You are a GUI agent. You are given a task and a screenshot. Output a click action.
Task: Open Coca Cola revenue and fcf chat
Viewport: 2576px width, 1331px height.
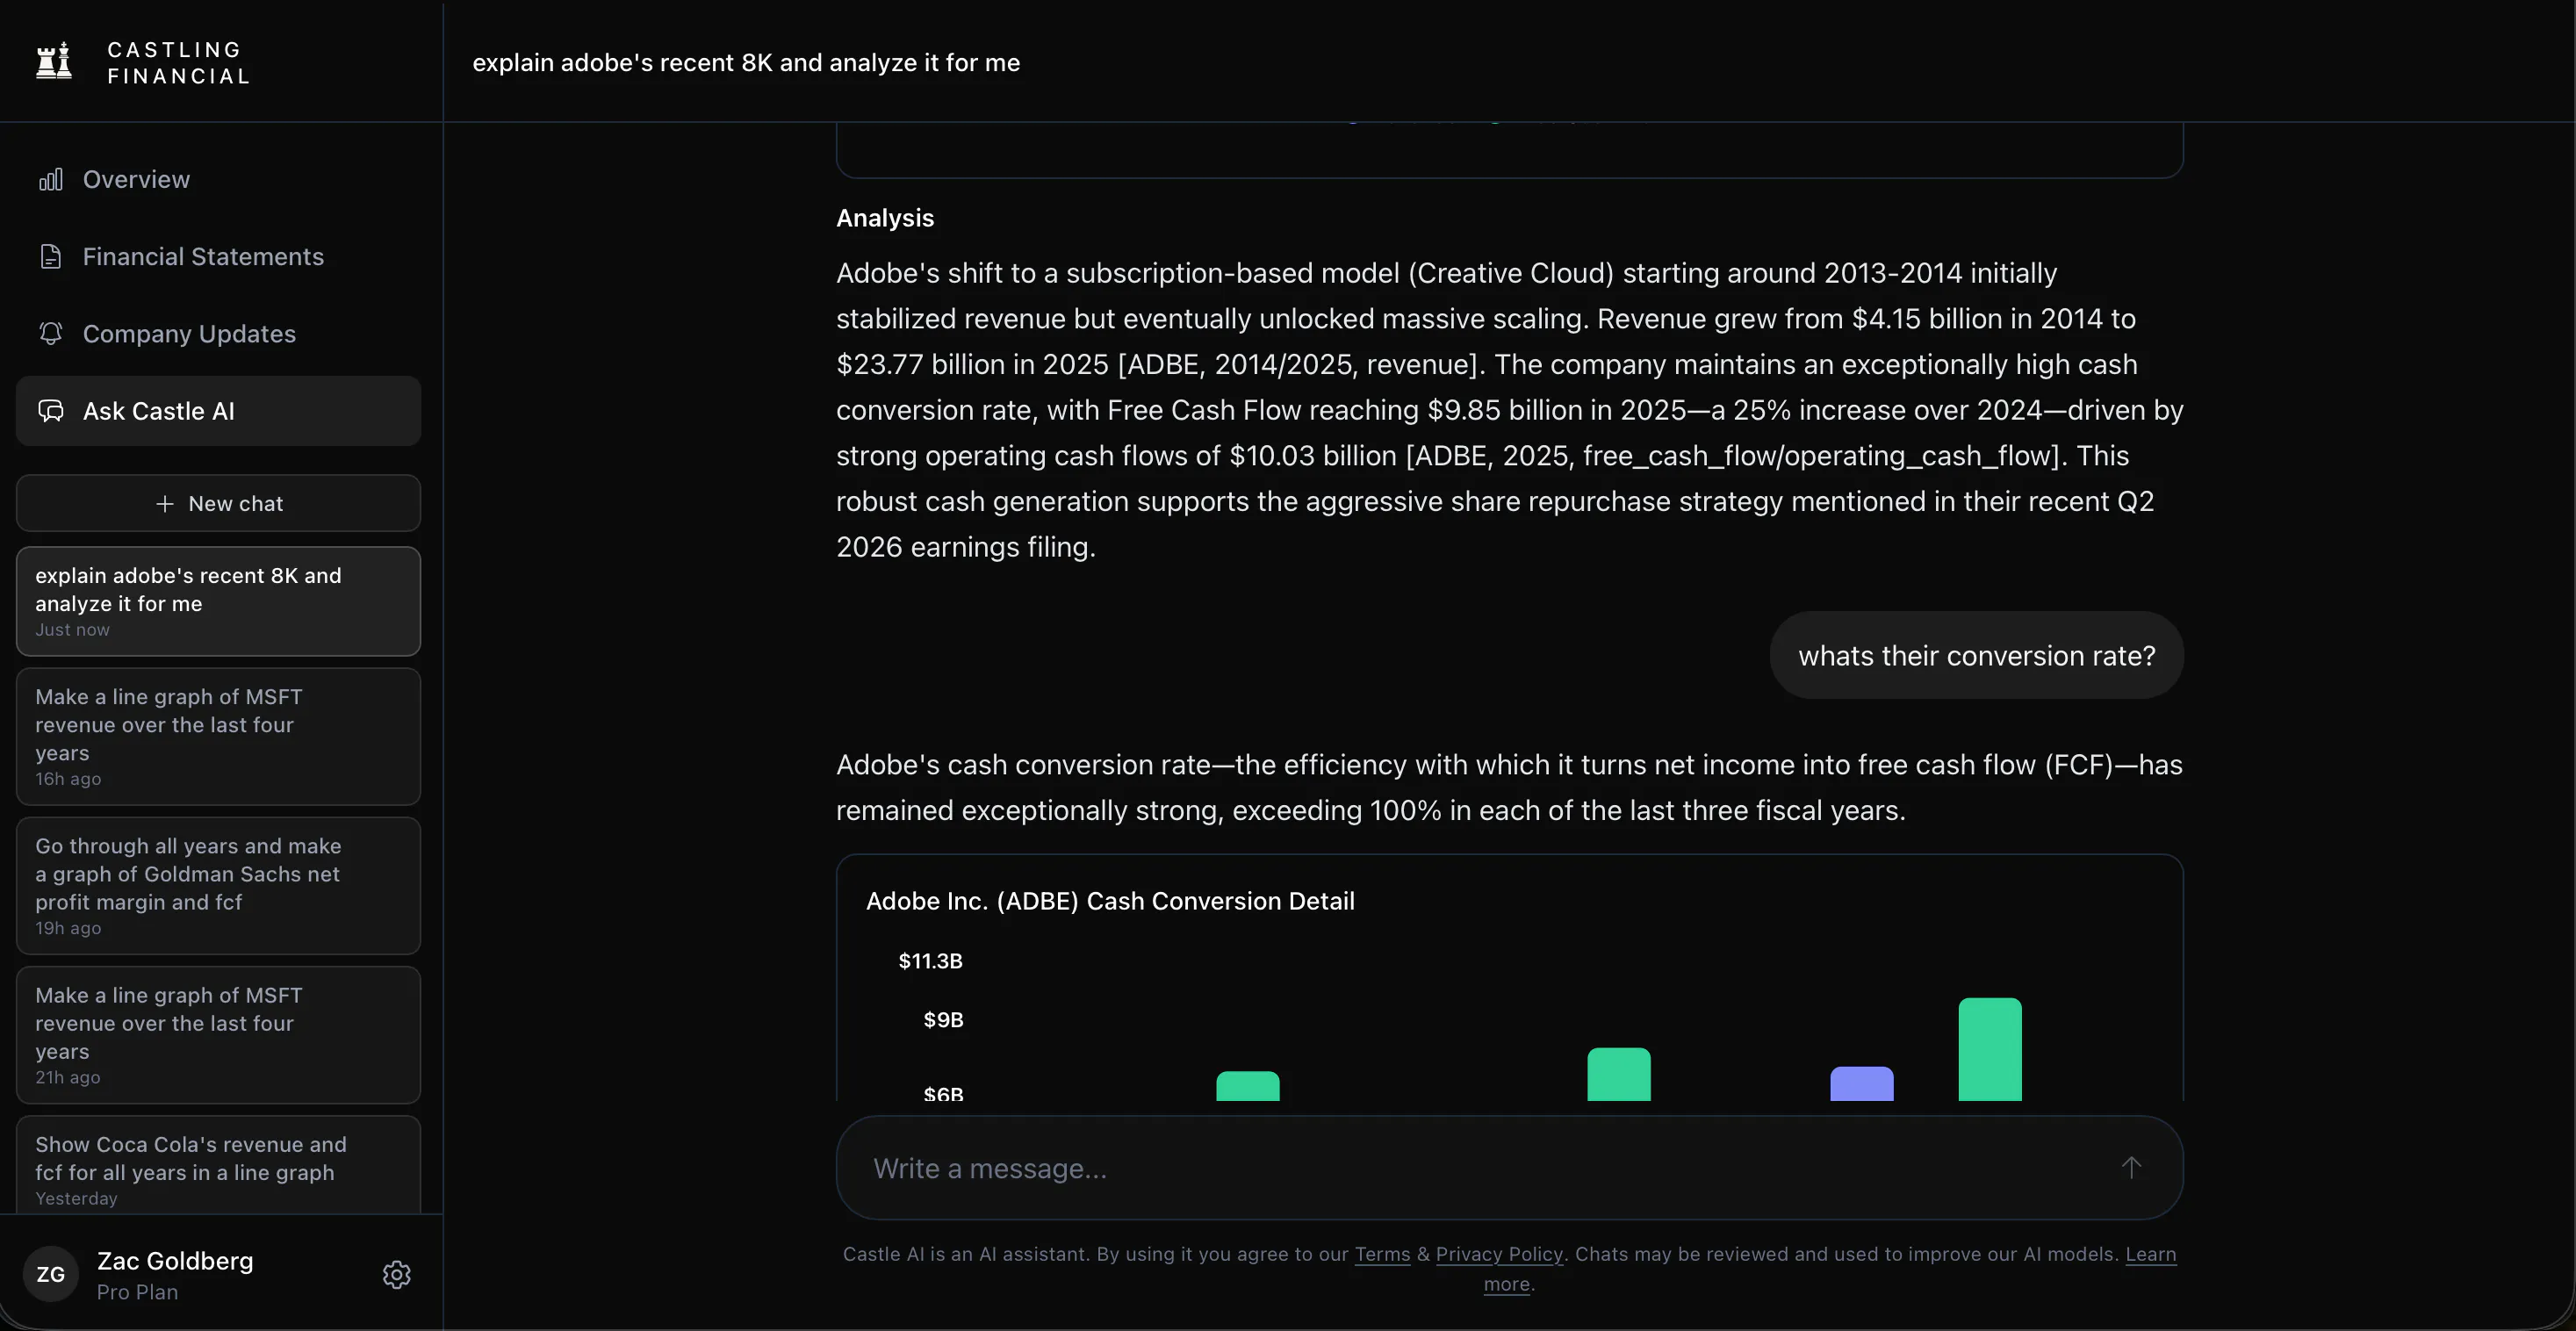tap(218, 1166)
